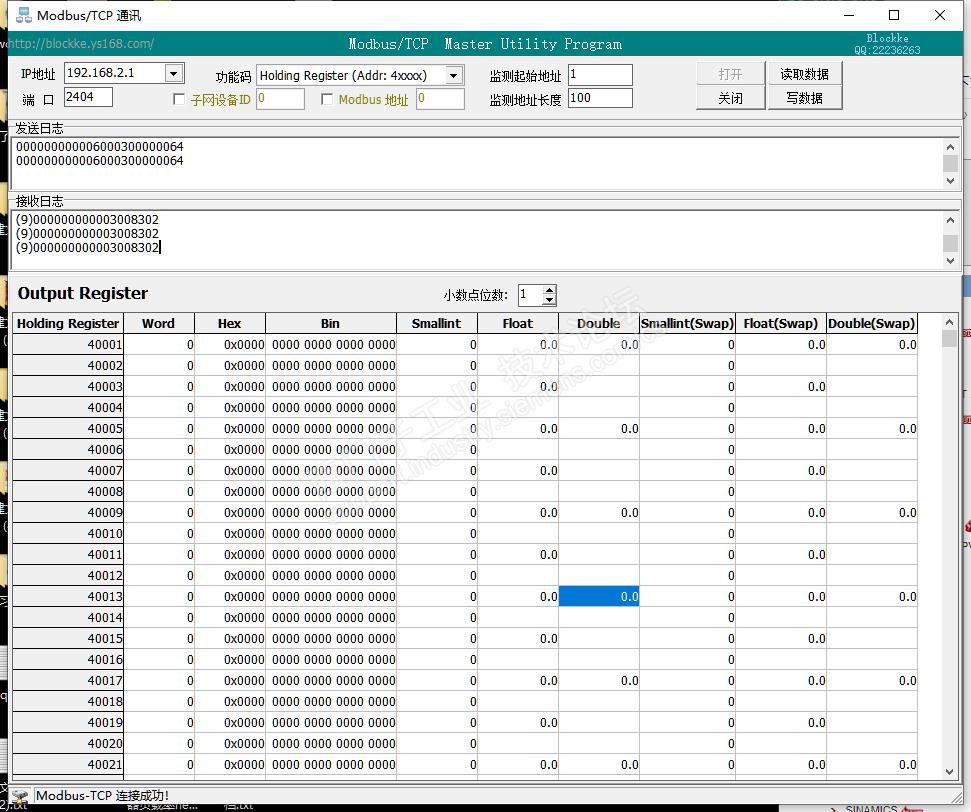
Task: Open the IP地址 dropdown list
Action: point(174,73)
